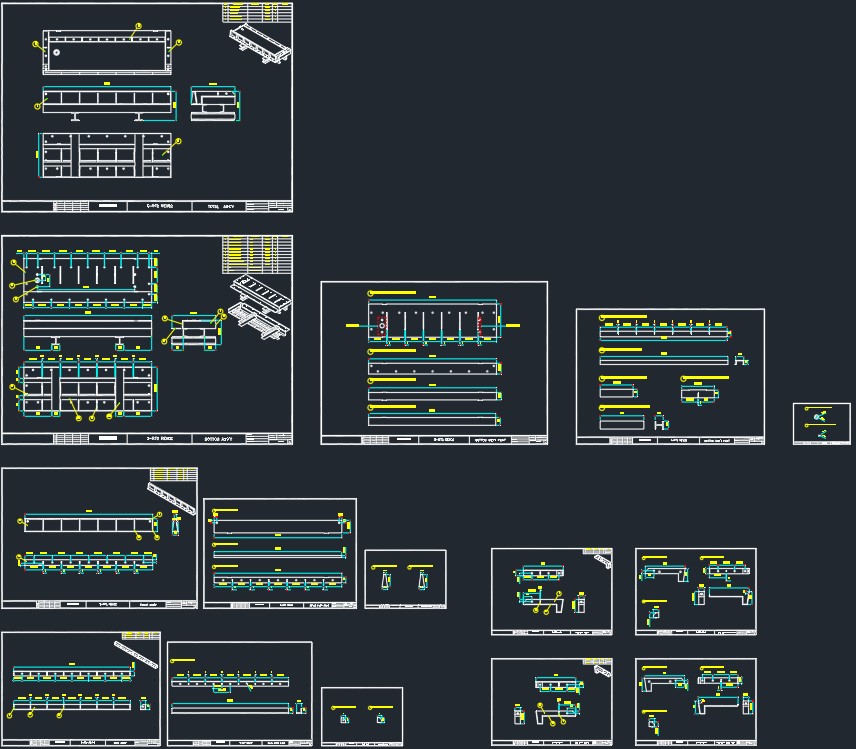Click the small circular hole in the top-left sheet's plan view
856x749 pixels.
coord(57,53)
